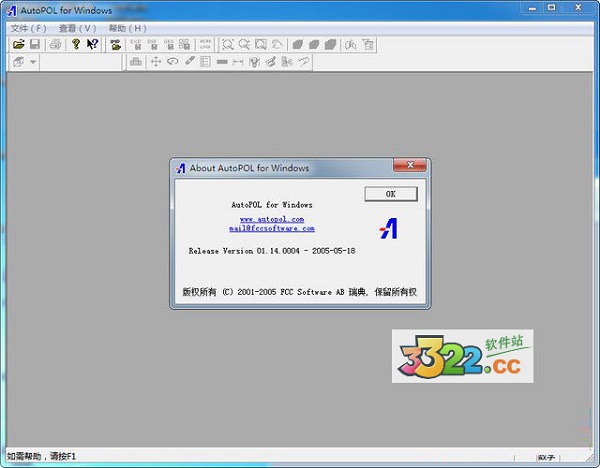Click OK in the About dialog
This screenshot has width=600, height=468.
coord(391,194)
